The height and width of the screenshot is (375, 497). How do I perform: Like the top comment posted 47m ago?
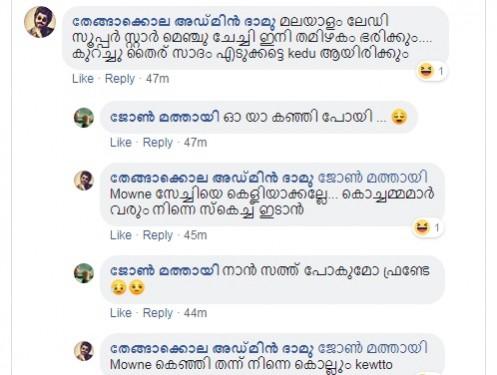(83, 79)
